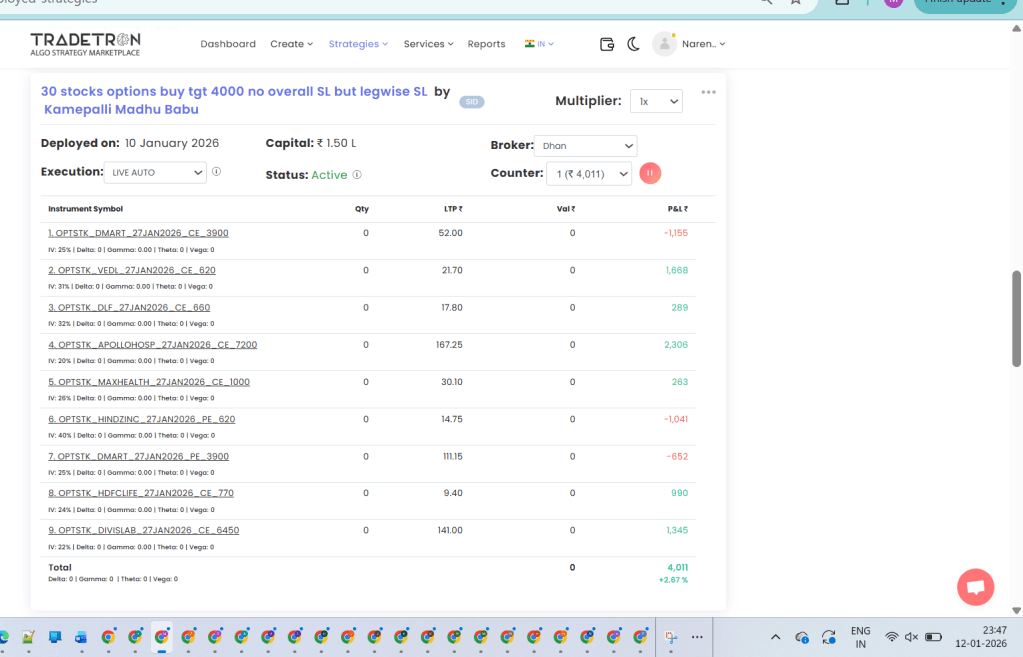
Task: Go to the Dashboard page
Action: coord(228,44)
